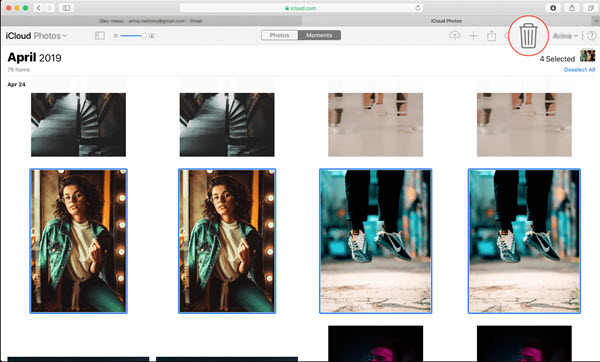
Task: Click the 76 Items count text
Action: pyautogui.click(x=18, y=70)
